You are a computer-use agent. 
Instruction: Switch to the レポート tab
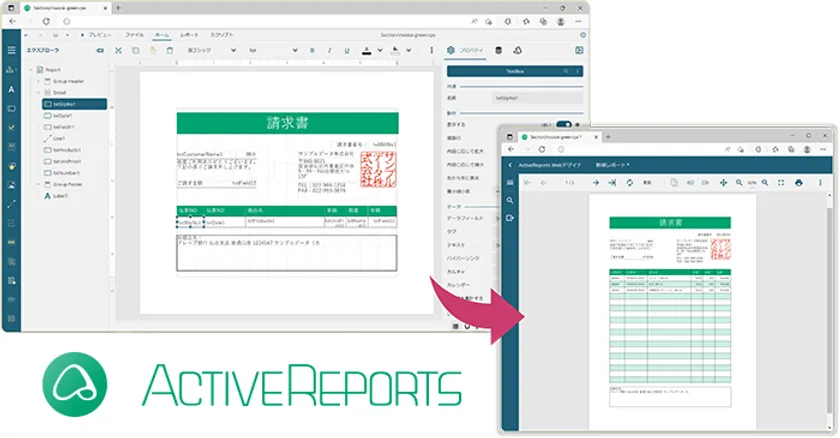click(x=189, y=34)
